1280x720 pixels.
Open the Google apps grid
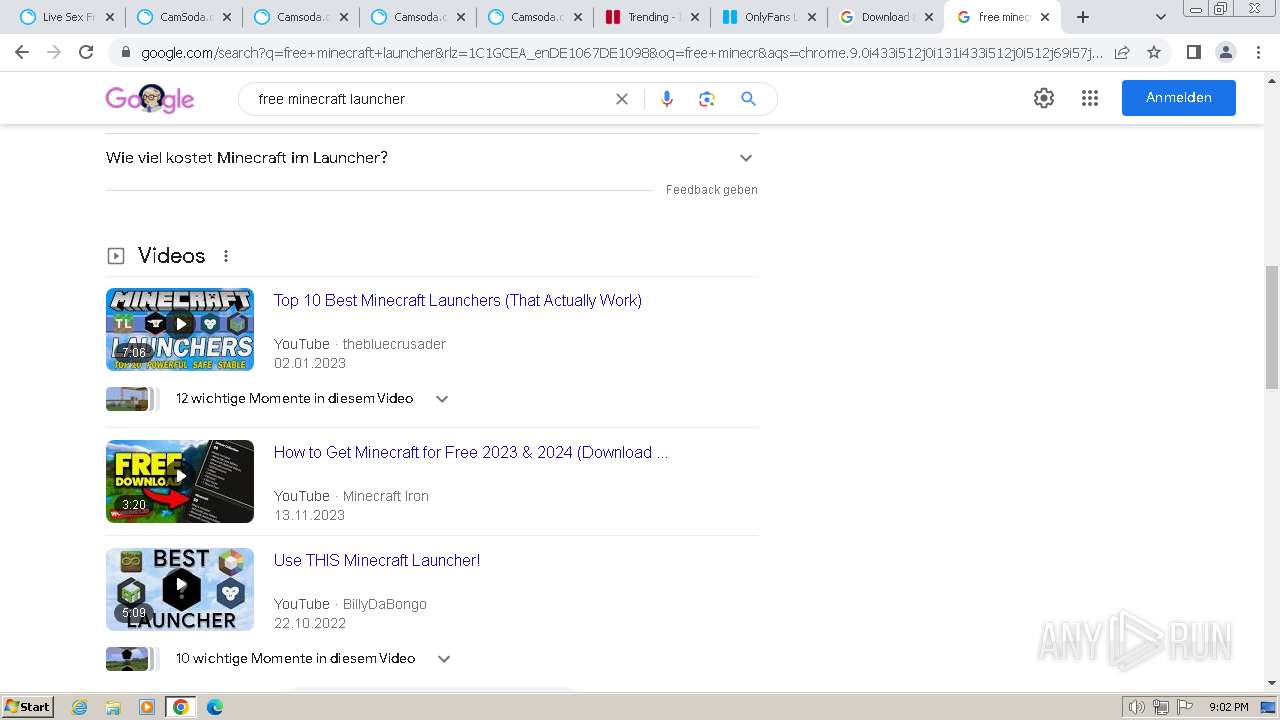[x=1090, y=98]
